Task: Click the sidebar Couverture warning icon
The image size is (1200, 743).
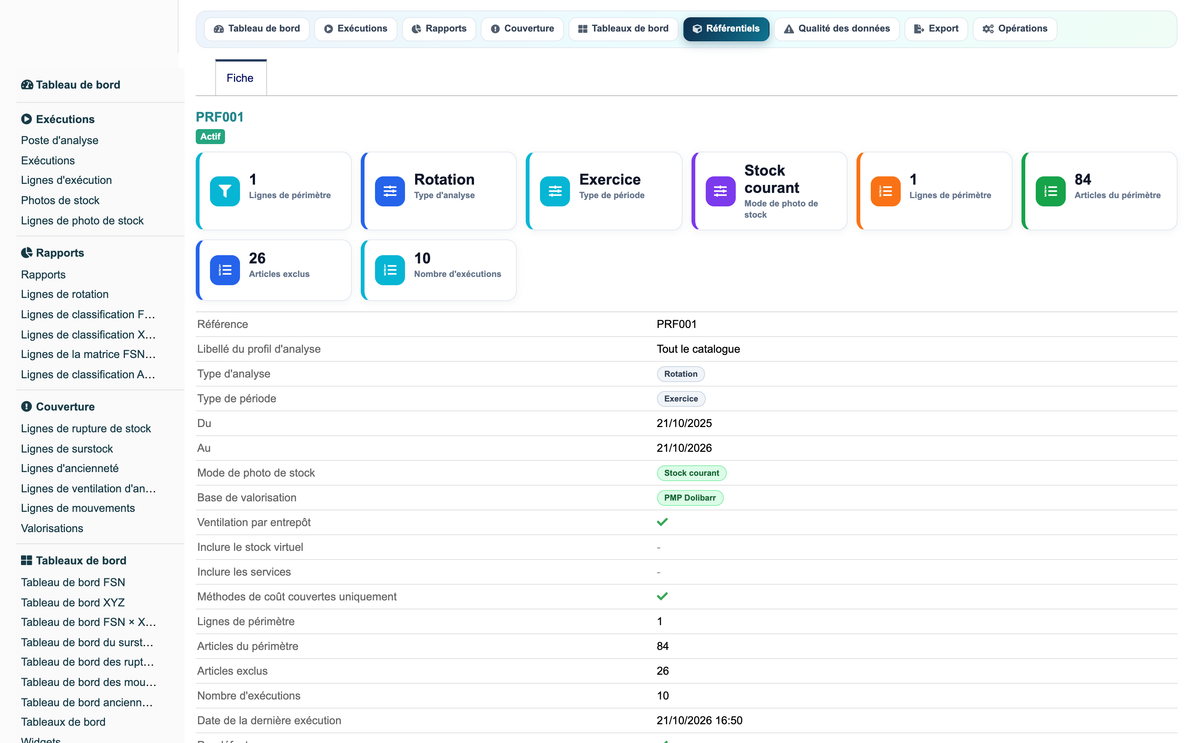Action: pyautogui.click(x=27, y=407)
